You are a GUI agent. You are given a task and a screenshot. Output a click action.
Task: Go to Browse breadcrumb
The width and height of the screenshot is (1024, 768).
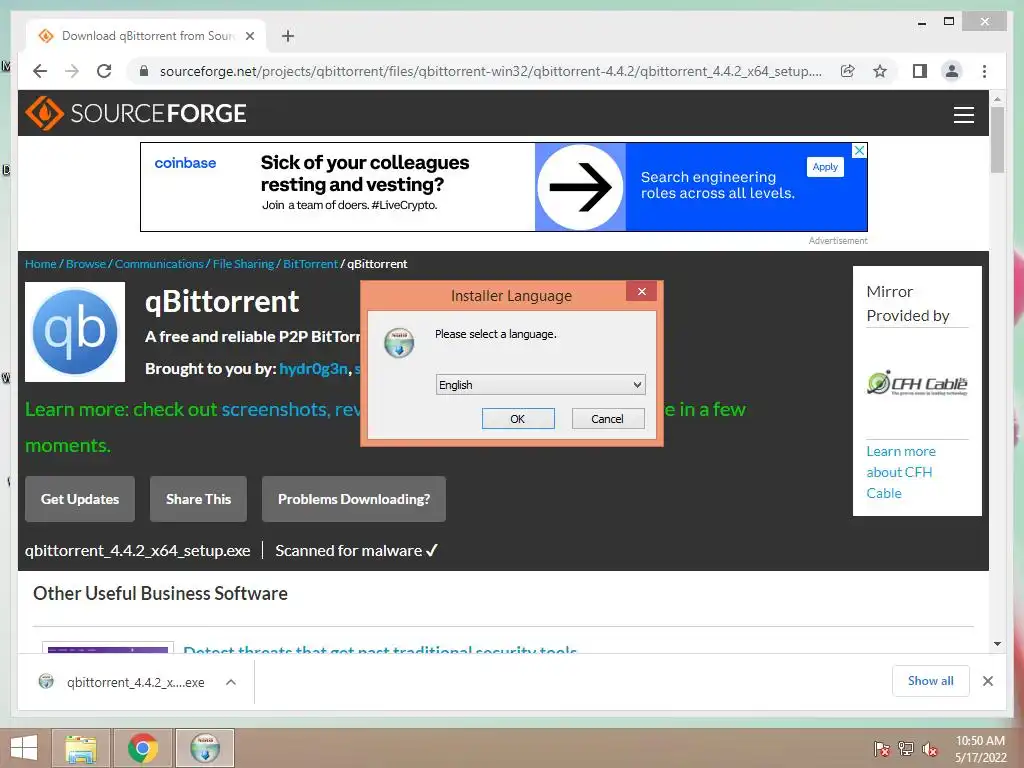click(x=86, y=264)
